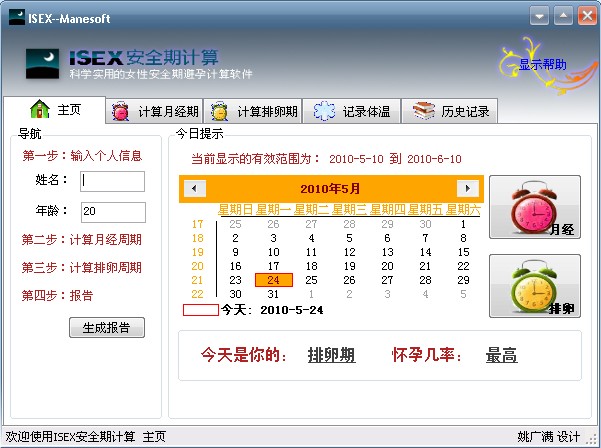The width and height of the screenshot is (601, 448).
Task: Click the large pink 月经 clock button
Action: pos(535,207)
